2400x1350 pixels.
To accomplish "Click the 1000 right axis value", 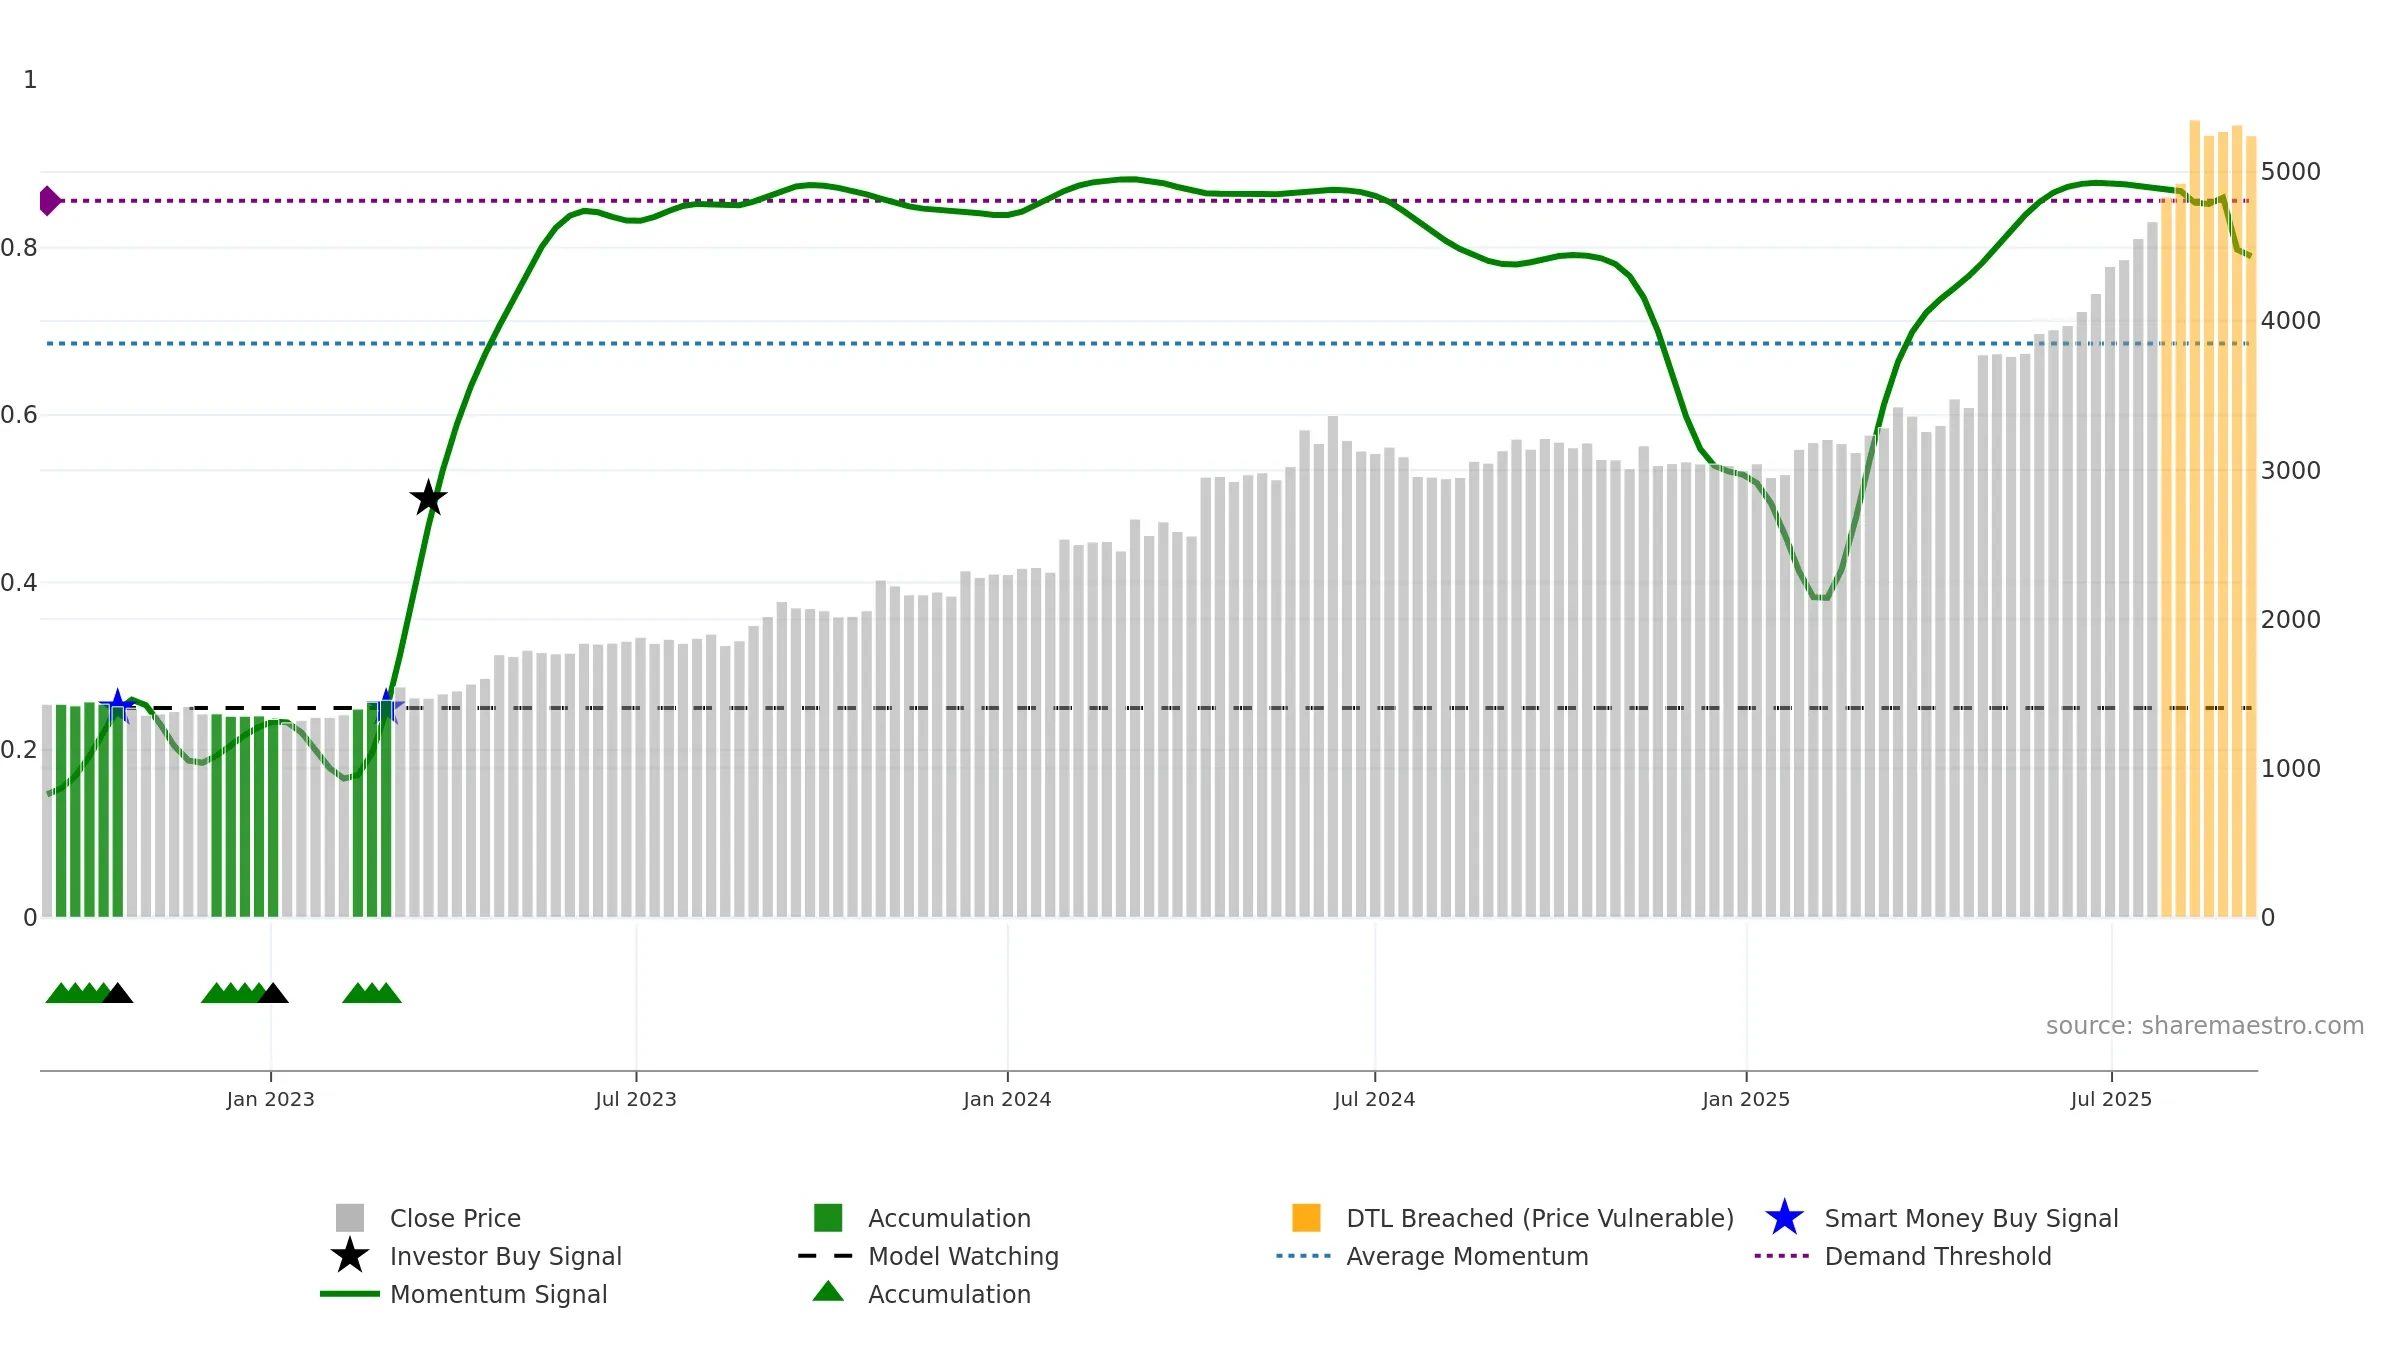I will (2291, 769).
